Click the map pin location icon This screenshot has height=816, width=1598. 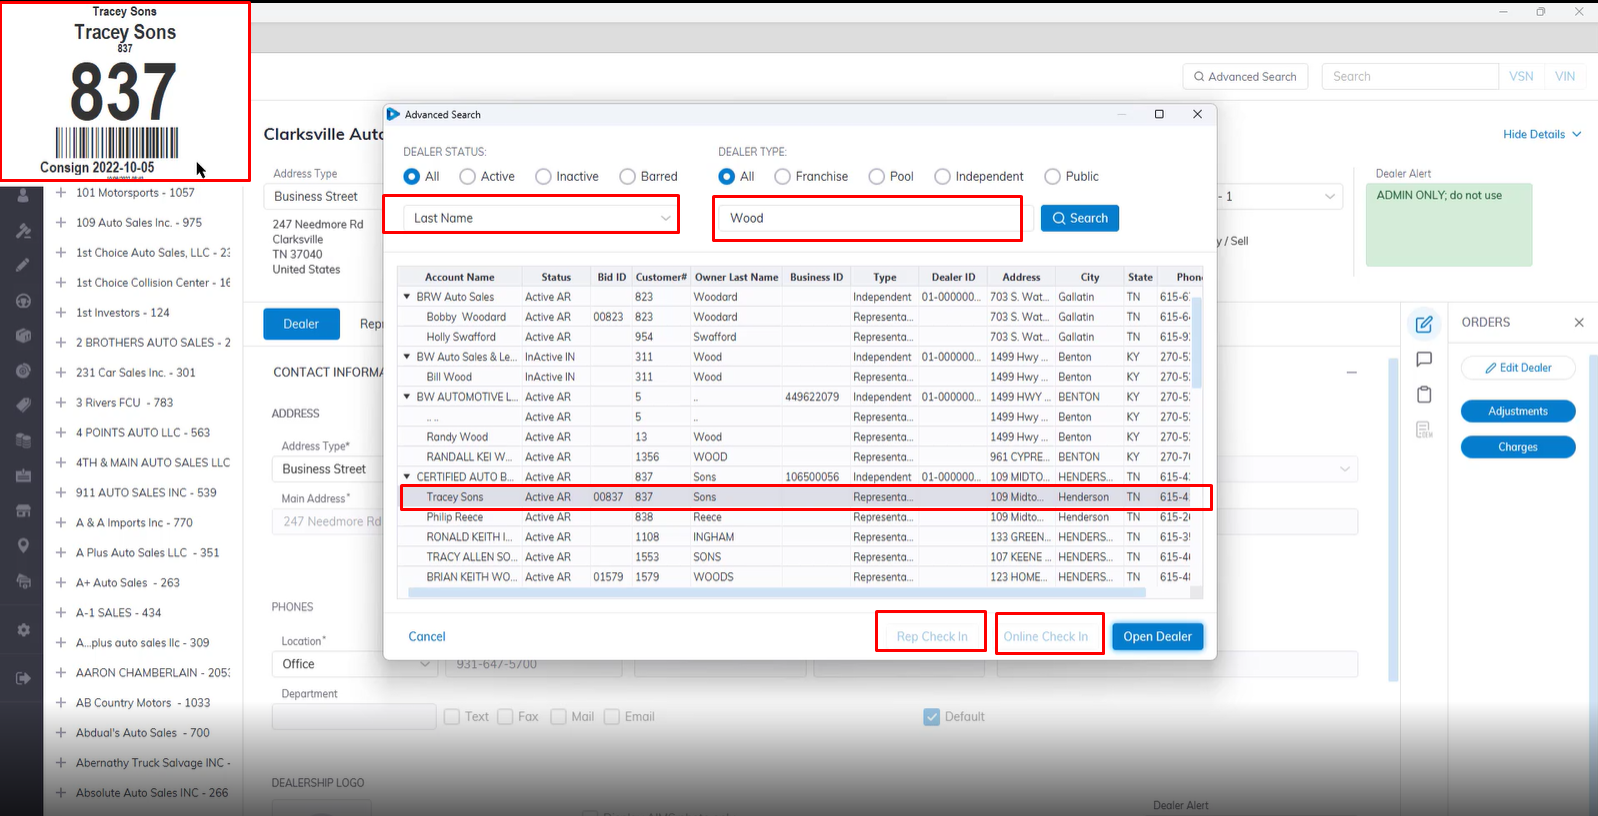[23, 546]
